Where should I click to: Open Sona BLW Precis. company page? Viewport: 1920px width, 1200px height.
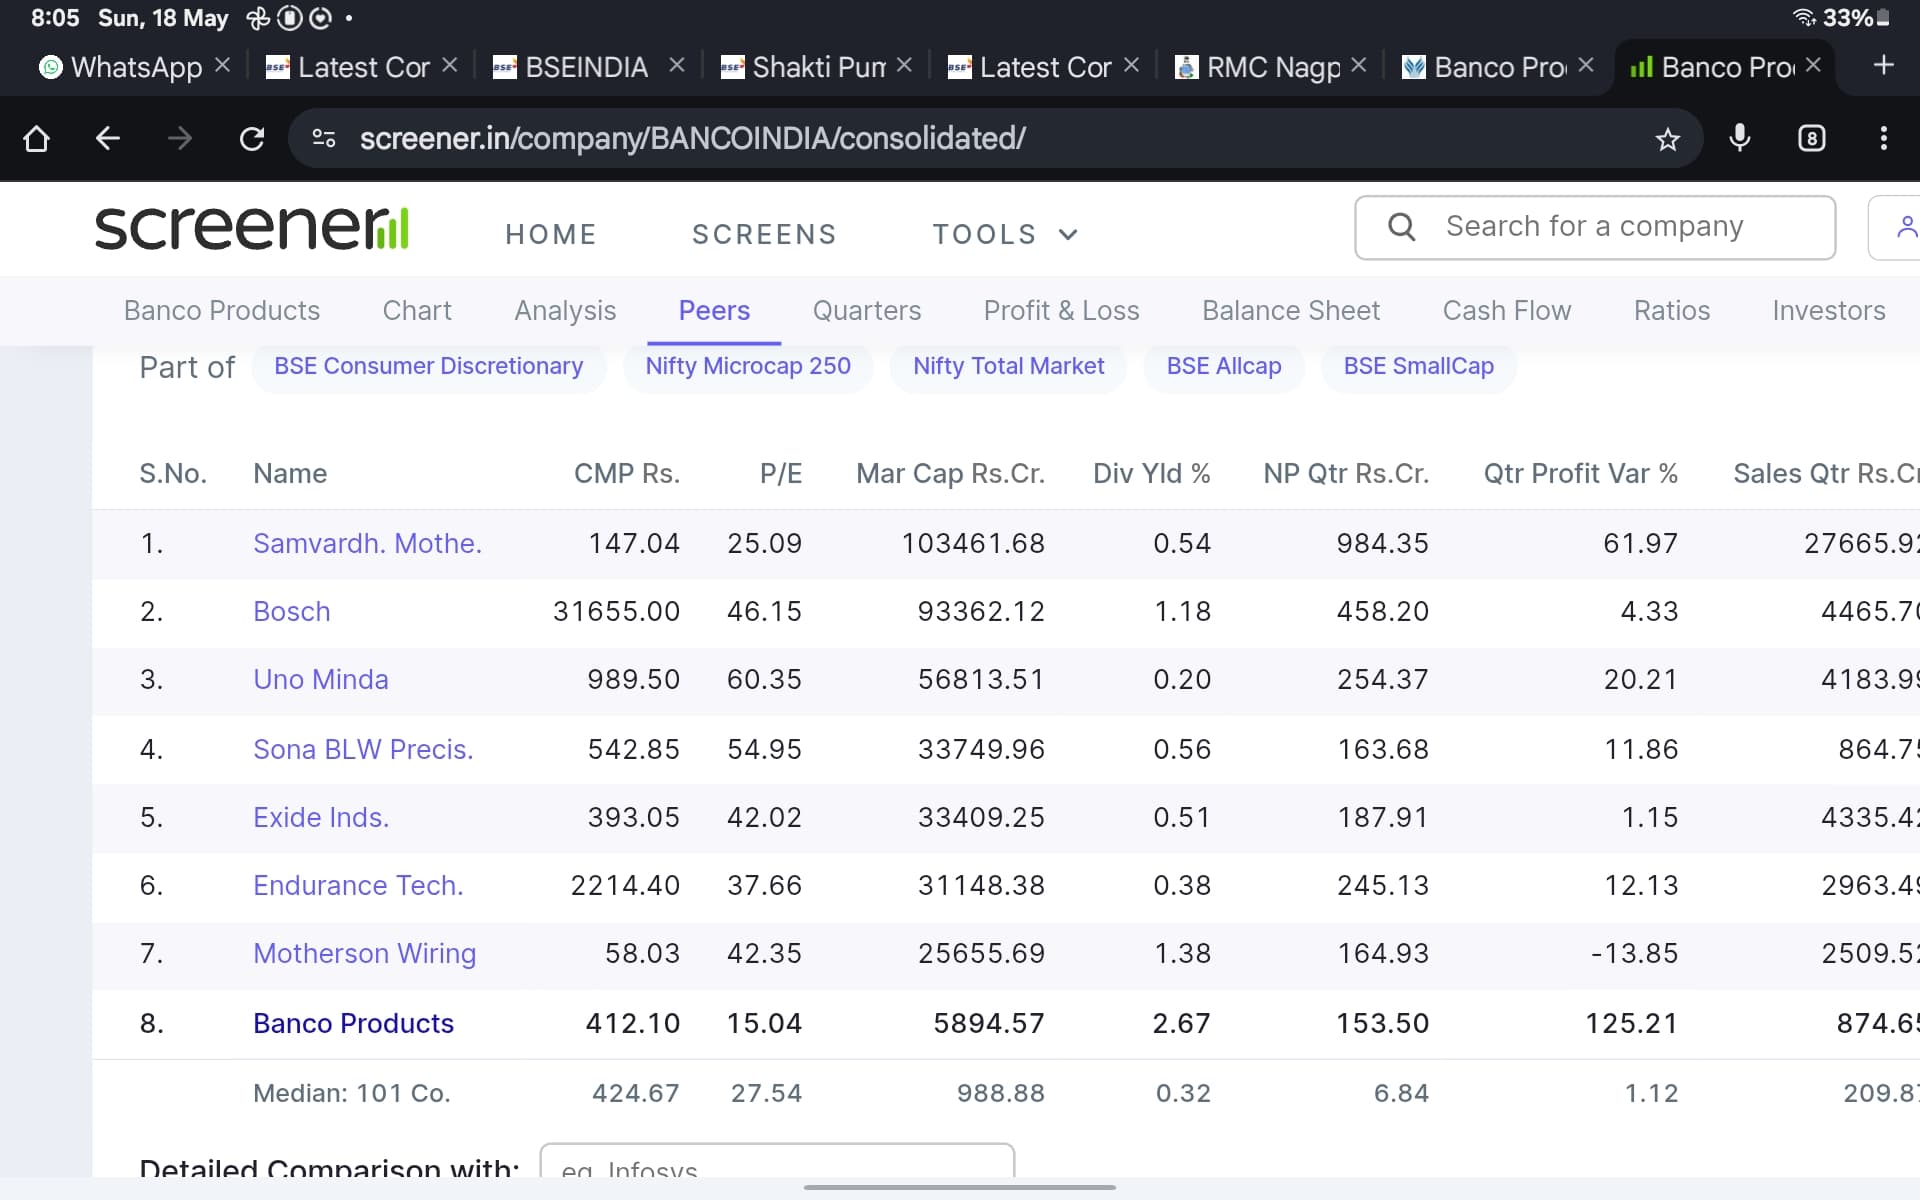363,749
